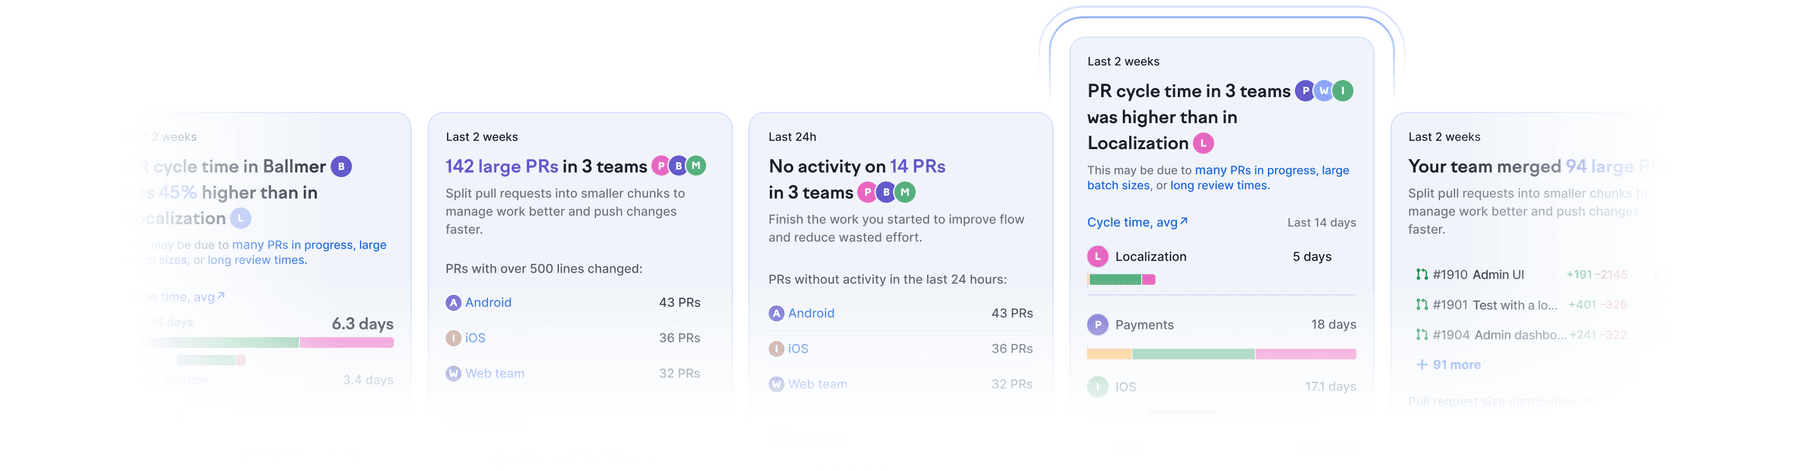Click the Payments row avatar icon
The height and width of the screenshot is (471, 1800).
click(1098, 325)
